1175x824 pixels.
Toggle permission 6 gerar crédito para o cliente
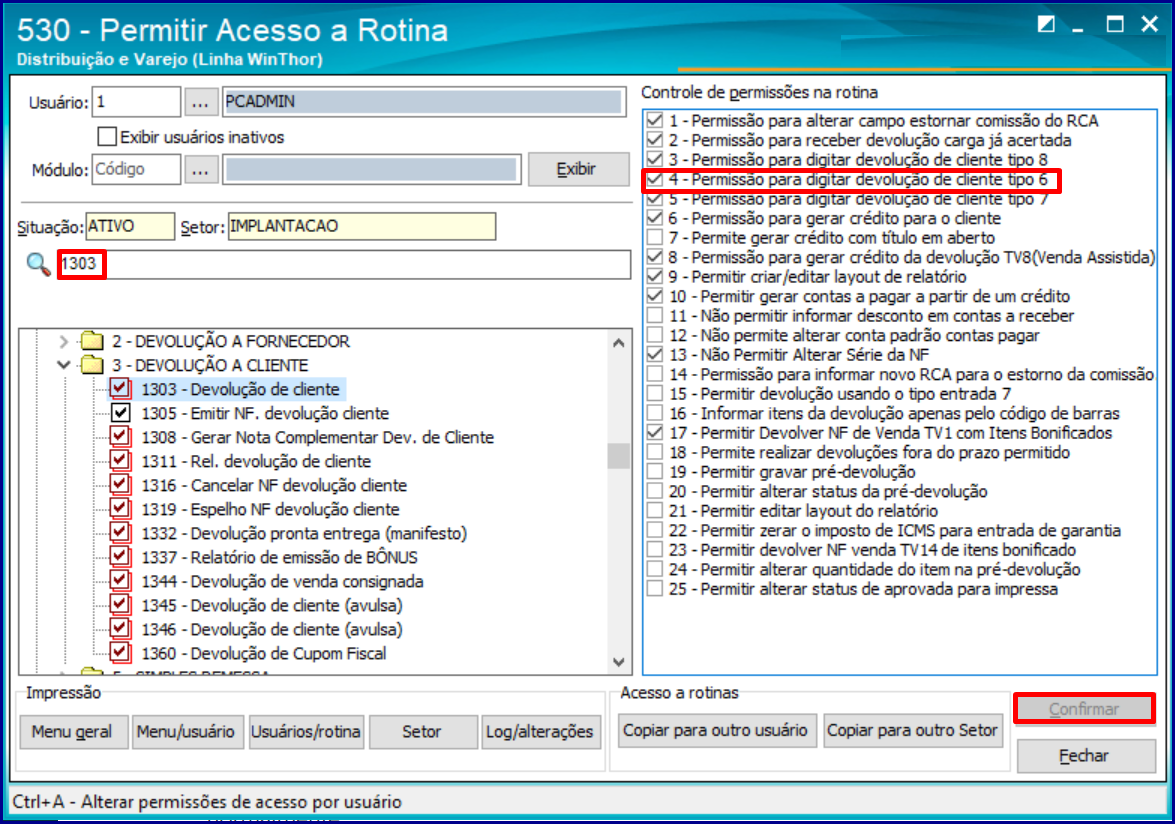[655, 218]
